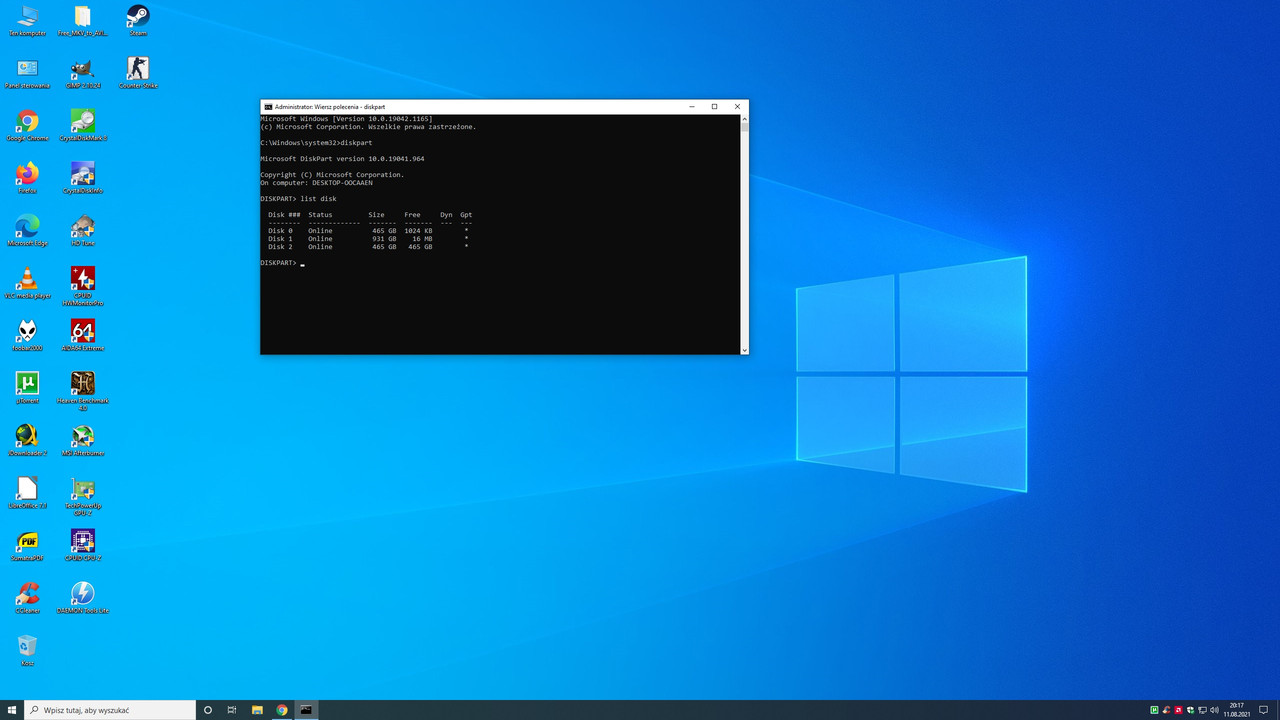Image resolution: width=1280 pixels, height=720 pixels.
Task: Select the GIMP 2.10.24 shortcut
Action: (x=83, y=73)
